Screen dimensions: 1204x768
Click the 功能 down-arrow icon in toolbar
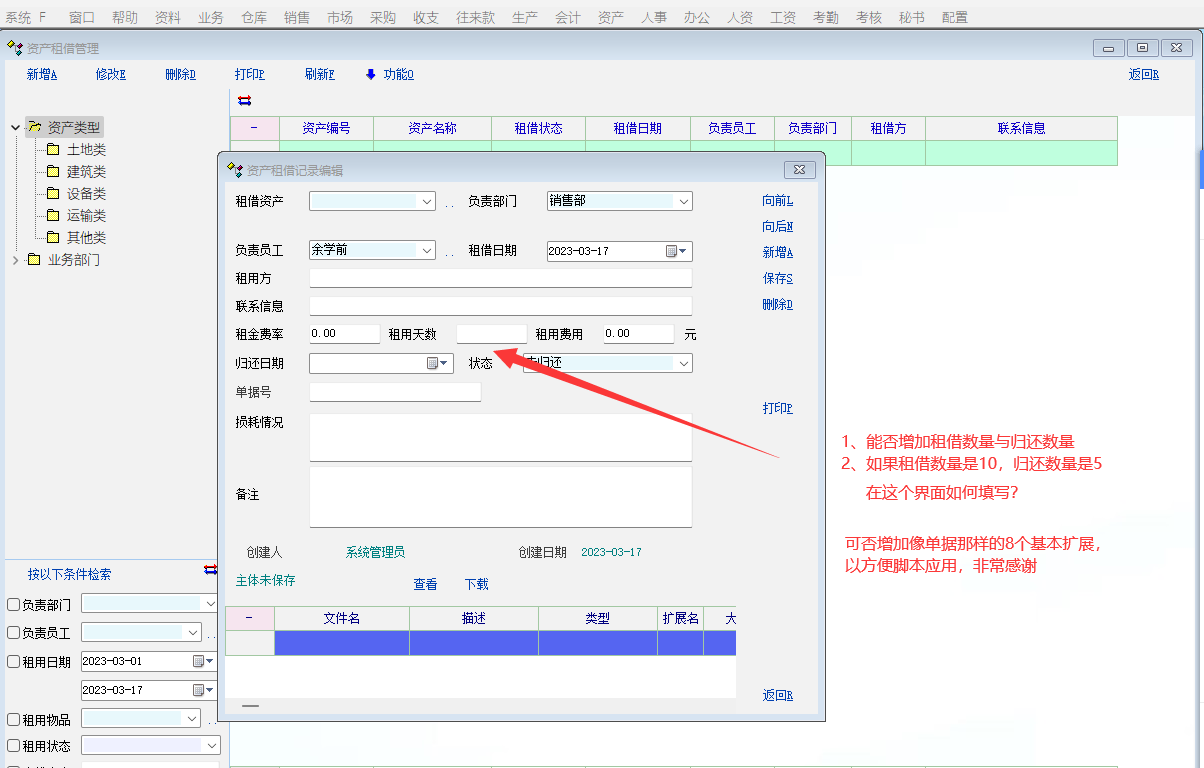[x=371, y=74]
